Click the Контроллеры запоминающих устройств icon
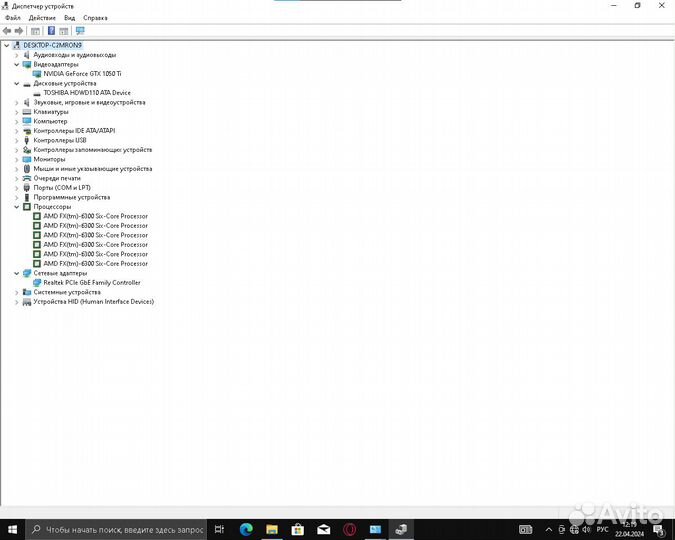Viewport: 675px width, 540px height. 27,150
